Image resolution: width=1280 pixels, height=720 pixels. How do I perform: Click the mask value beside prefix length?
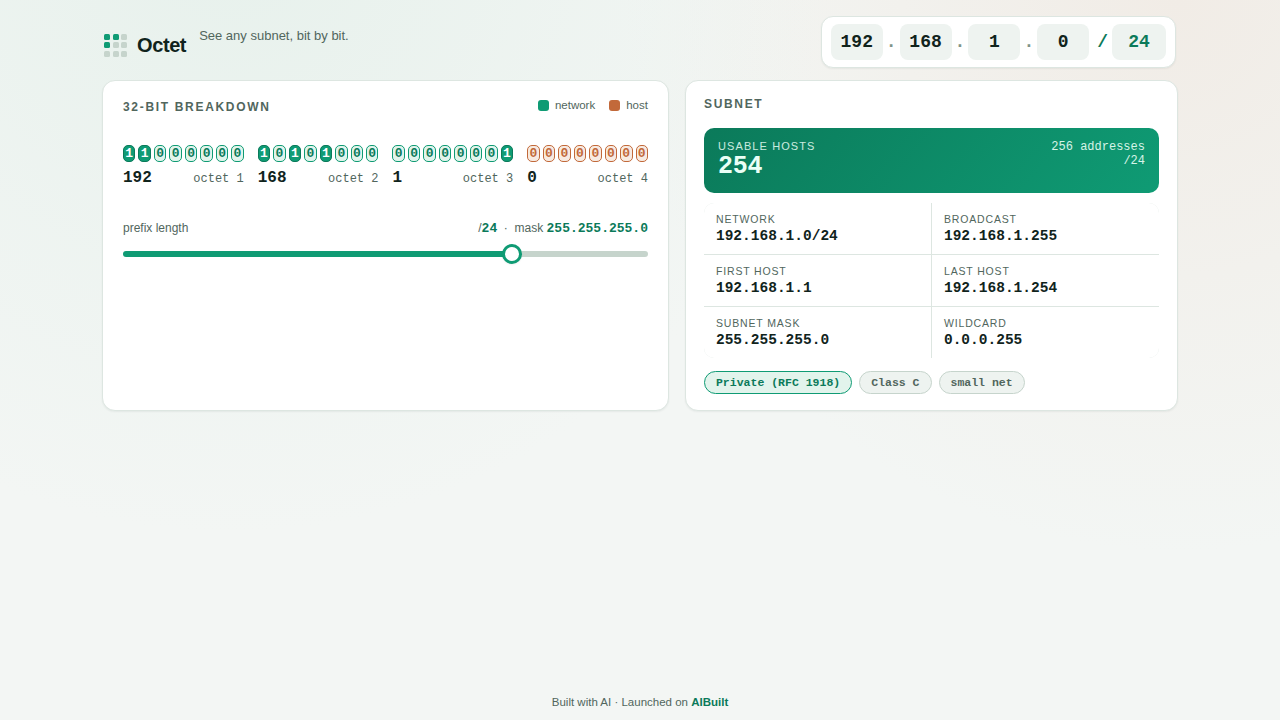(x=597, y=228)
